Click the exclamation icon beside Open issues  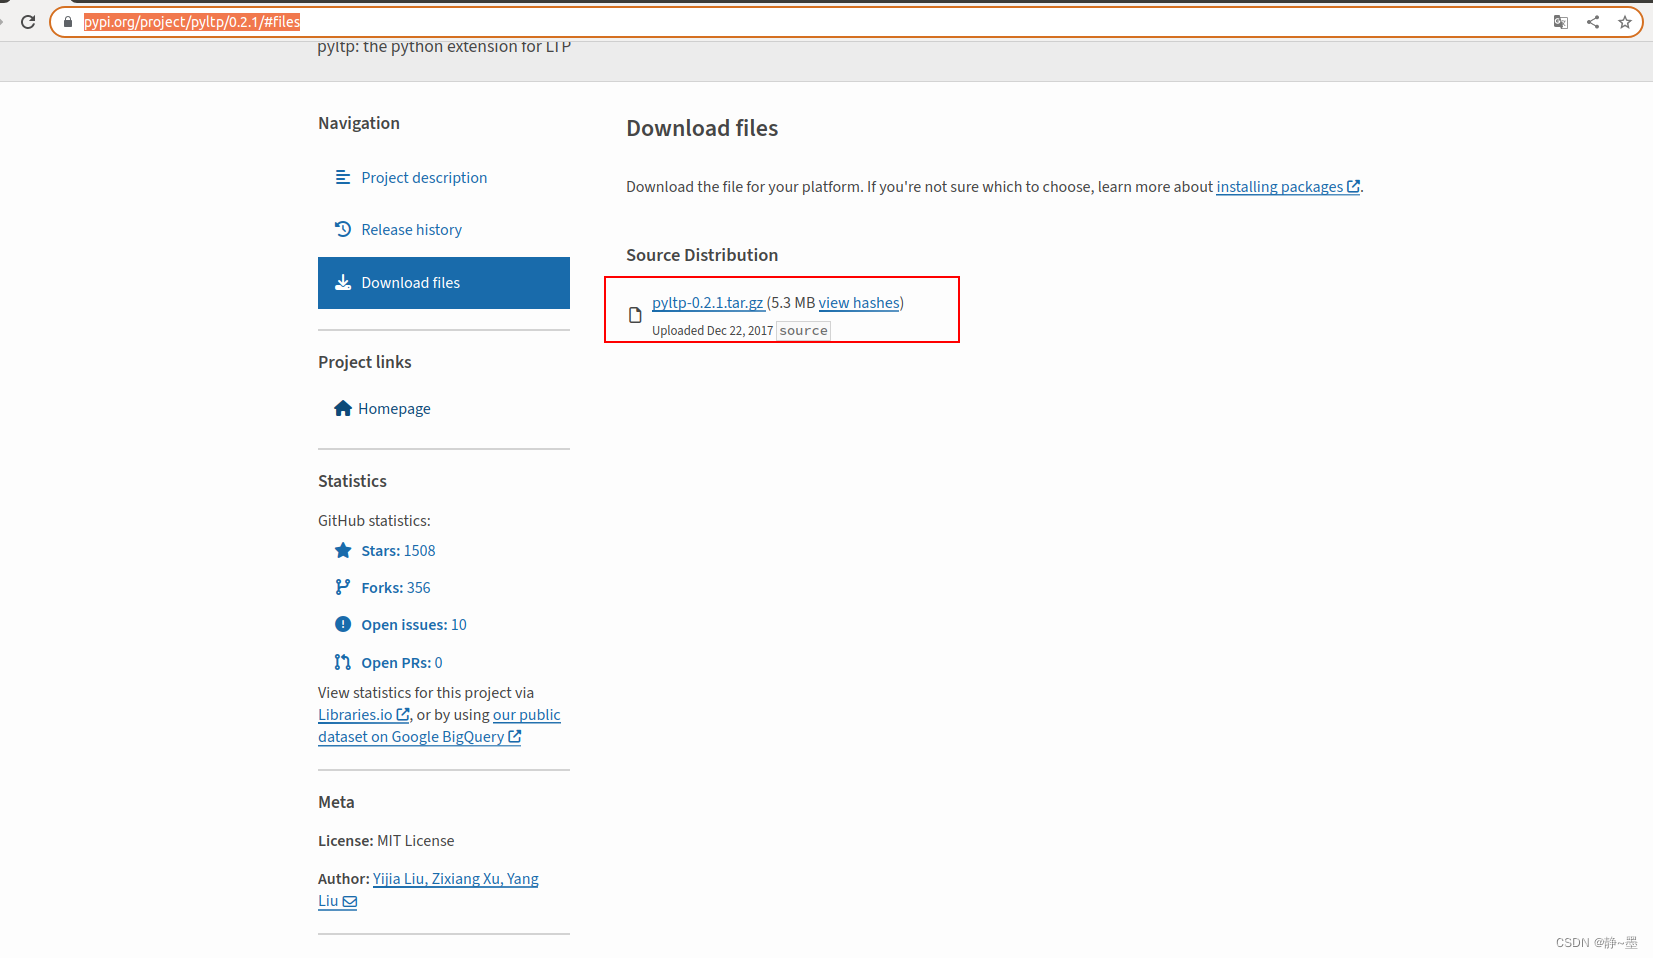point(343,624)
